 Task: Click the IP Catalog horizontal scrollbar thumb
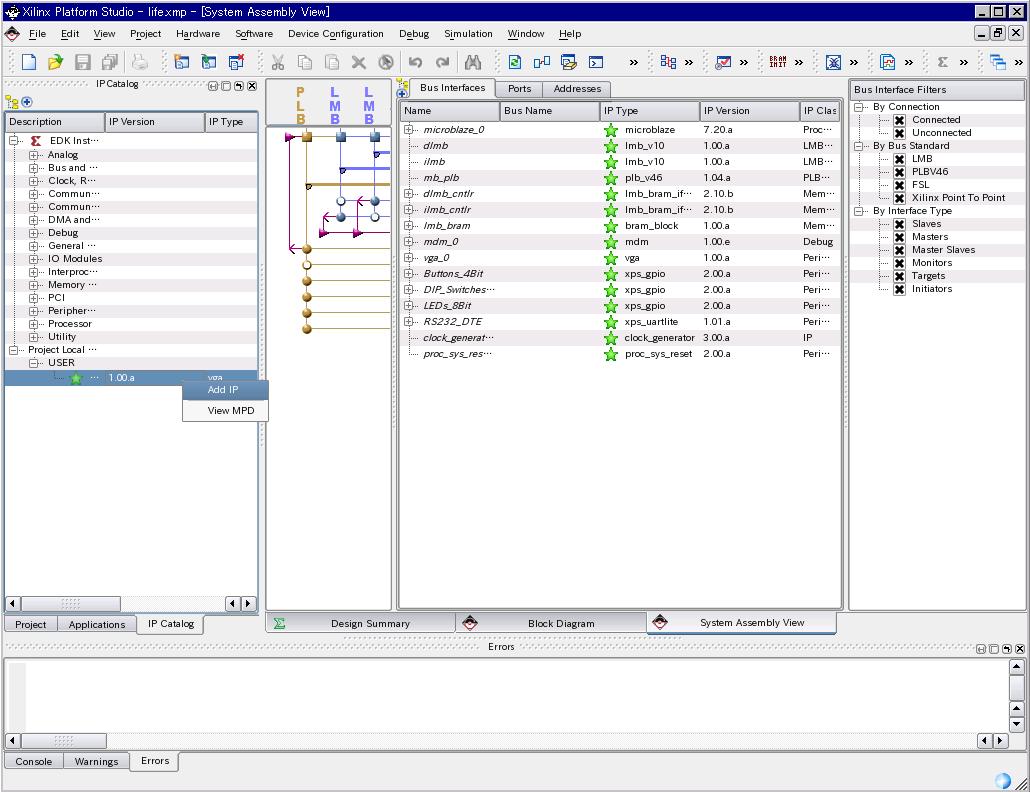[70, 604]
